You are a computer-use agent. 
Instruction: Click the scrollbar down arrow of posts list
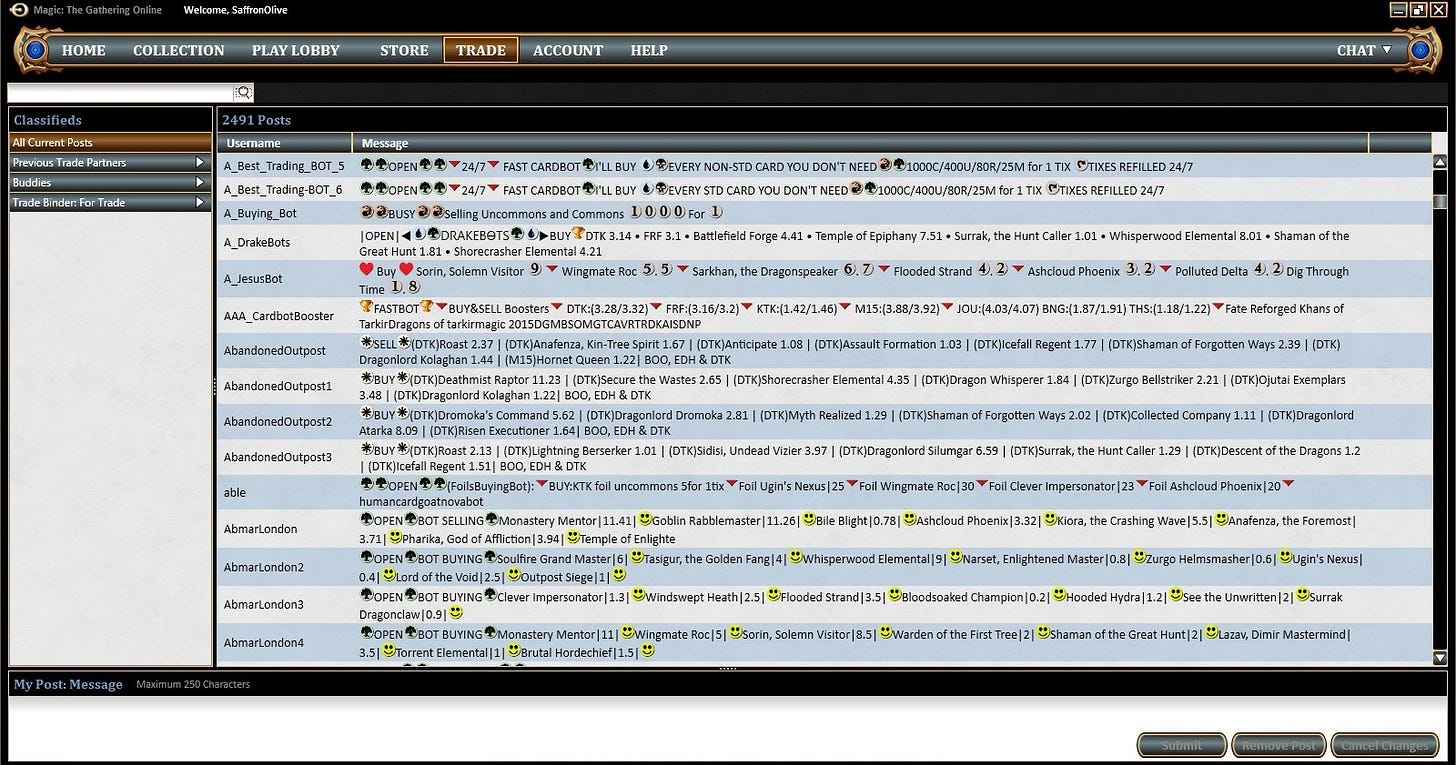[x=1440, y=658]
